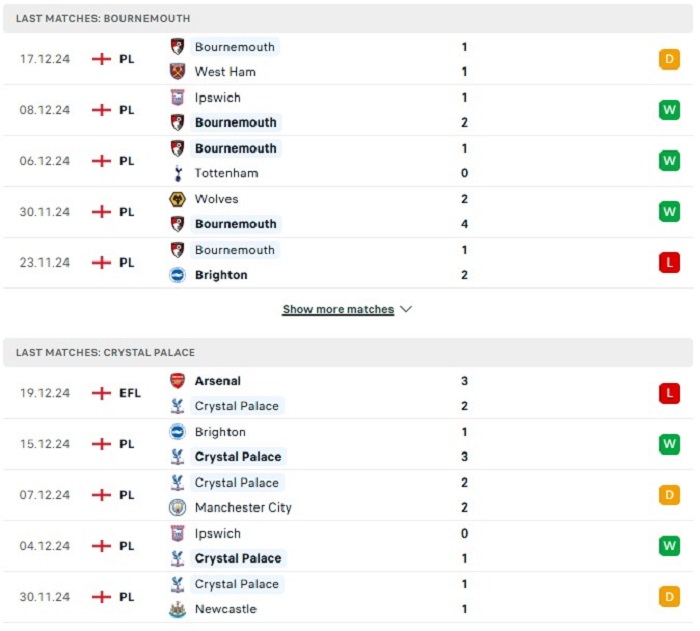This screenshot has height=631, width=700.
Task: Click the Ipswich crest in 08.12.24 match
Action: pos(177,97)
